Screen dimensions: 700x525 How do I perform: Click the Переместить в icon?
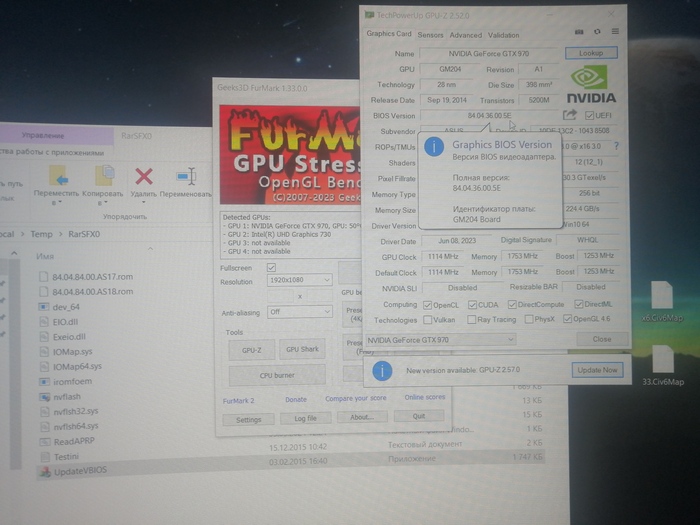pyautogui.click(x=58, y=175)
